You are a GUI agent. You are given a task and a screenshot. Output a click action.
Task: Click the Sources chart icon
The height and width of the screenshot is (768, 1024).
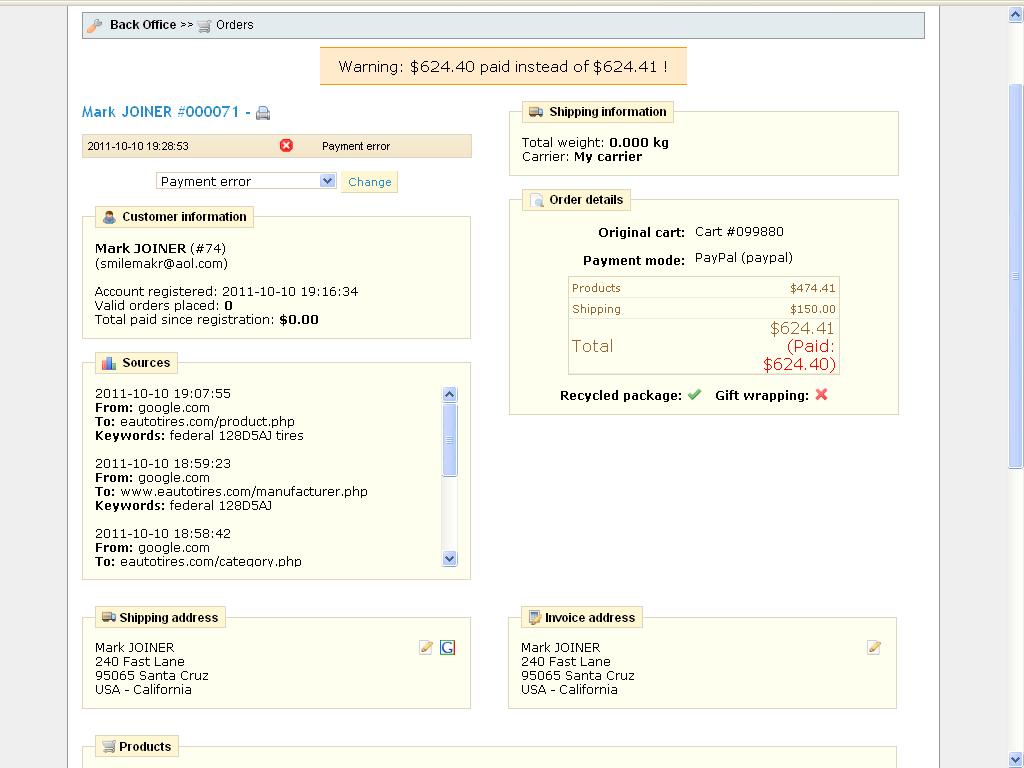point(109,363)
